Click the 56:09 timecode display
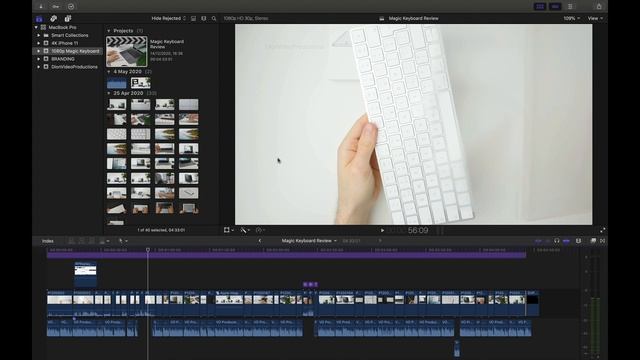Image resolution: width=640 pixels, height=360 pixels. tap(418, 230)
